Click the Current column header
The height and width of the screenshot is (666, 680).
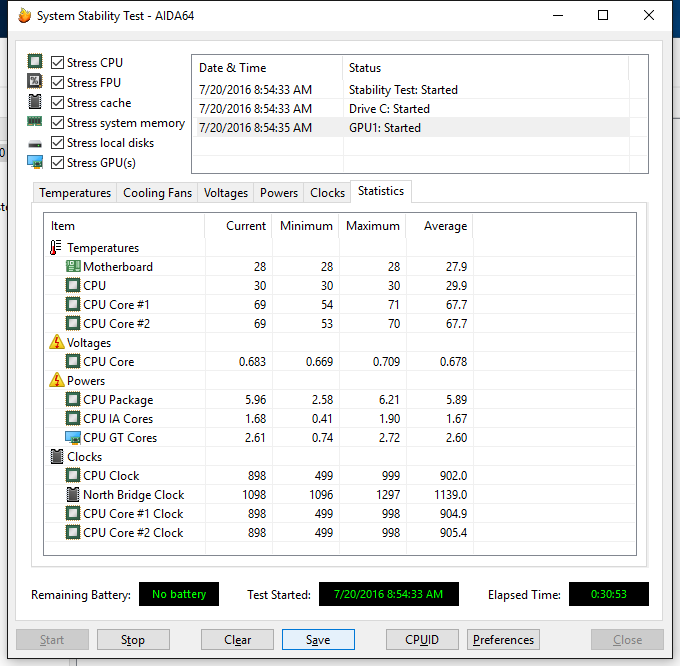[239, 226]
